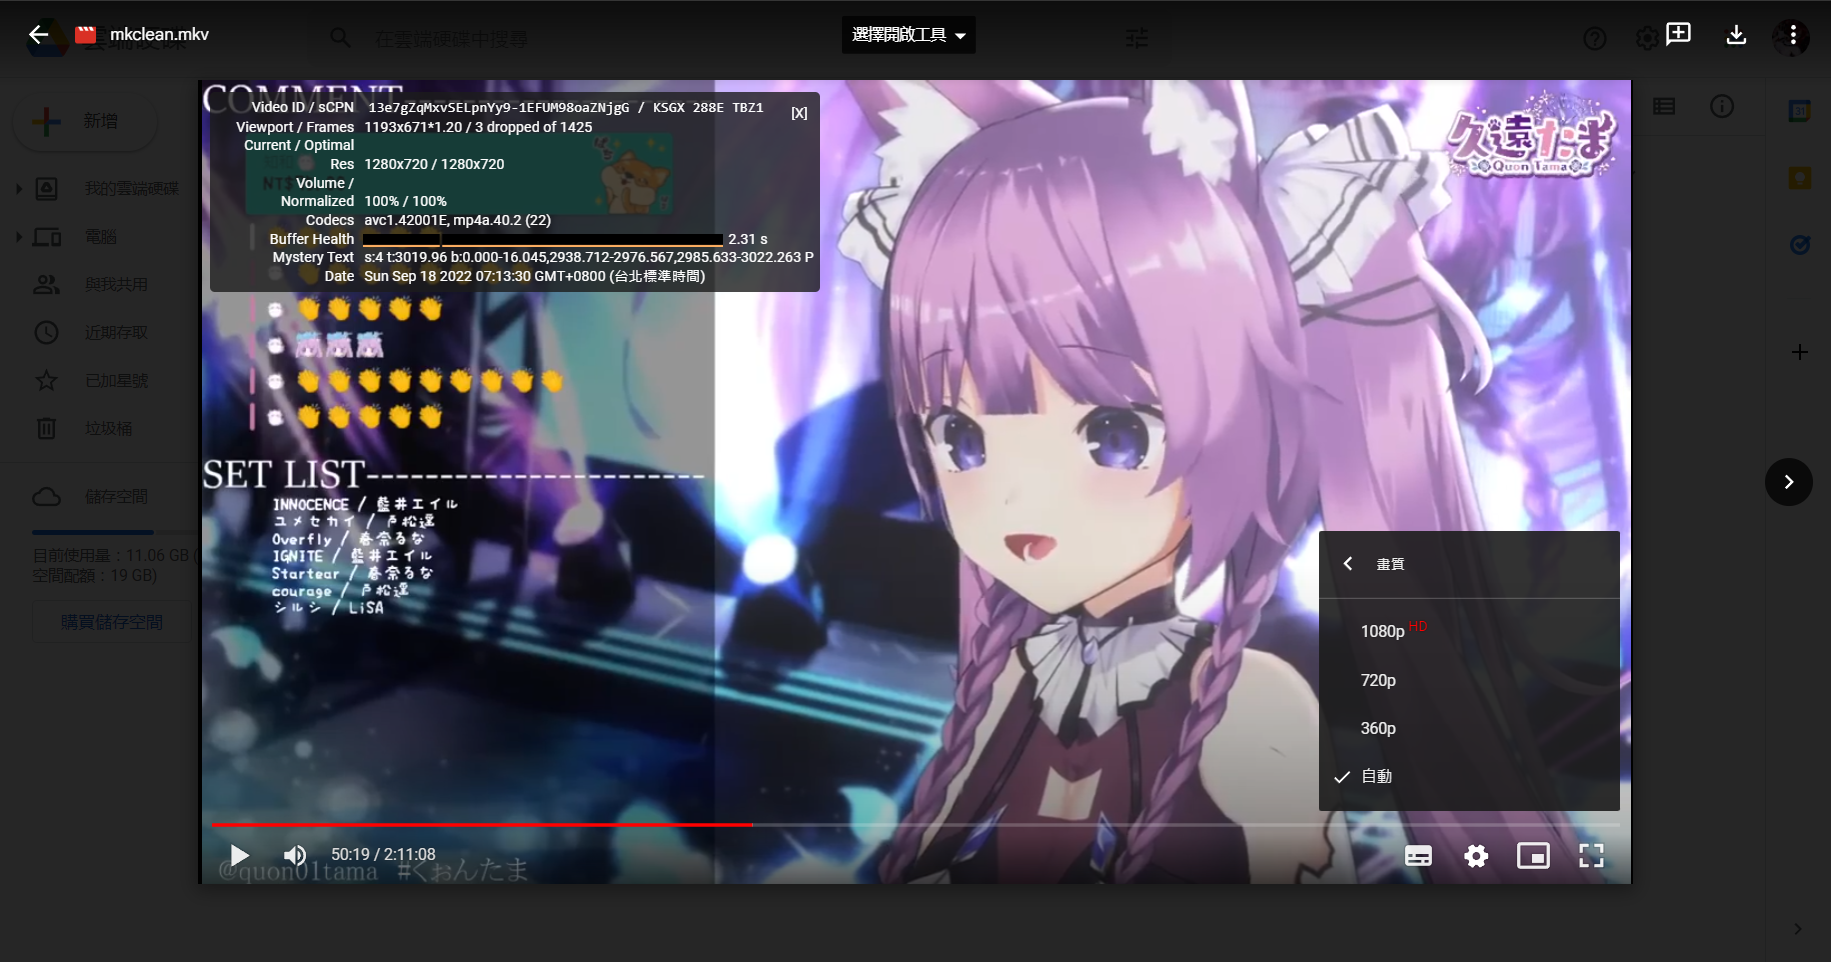Click the add comment icon

pos(1678,34)
